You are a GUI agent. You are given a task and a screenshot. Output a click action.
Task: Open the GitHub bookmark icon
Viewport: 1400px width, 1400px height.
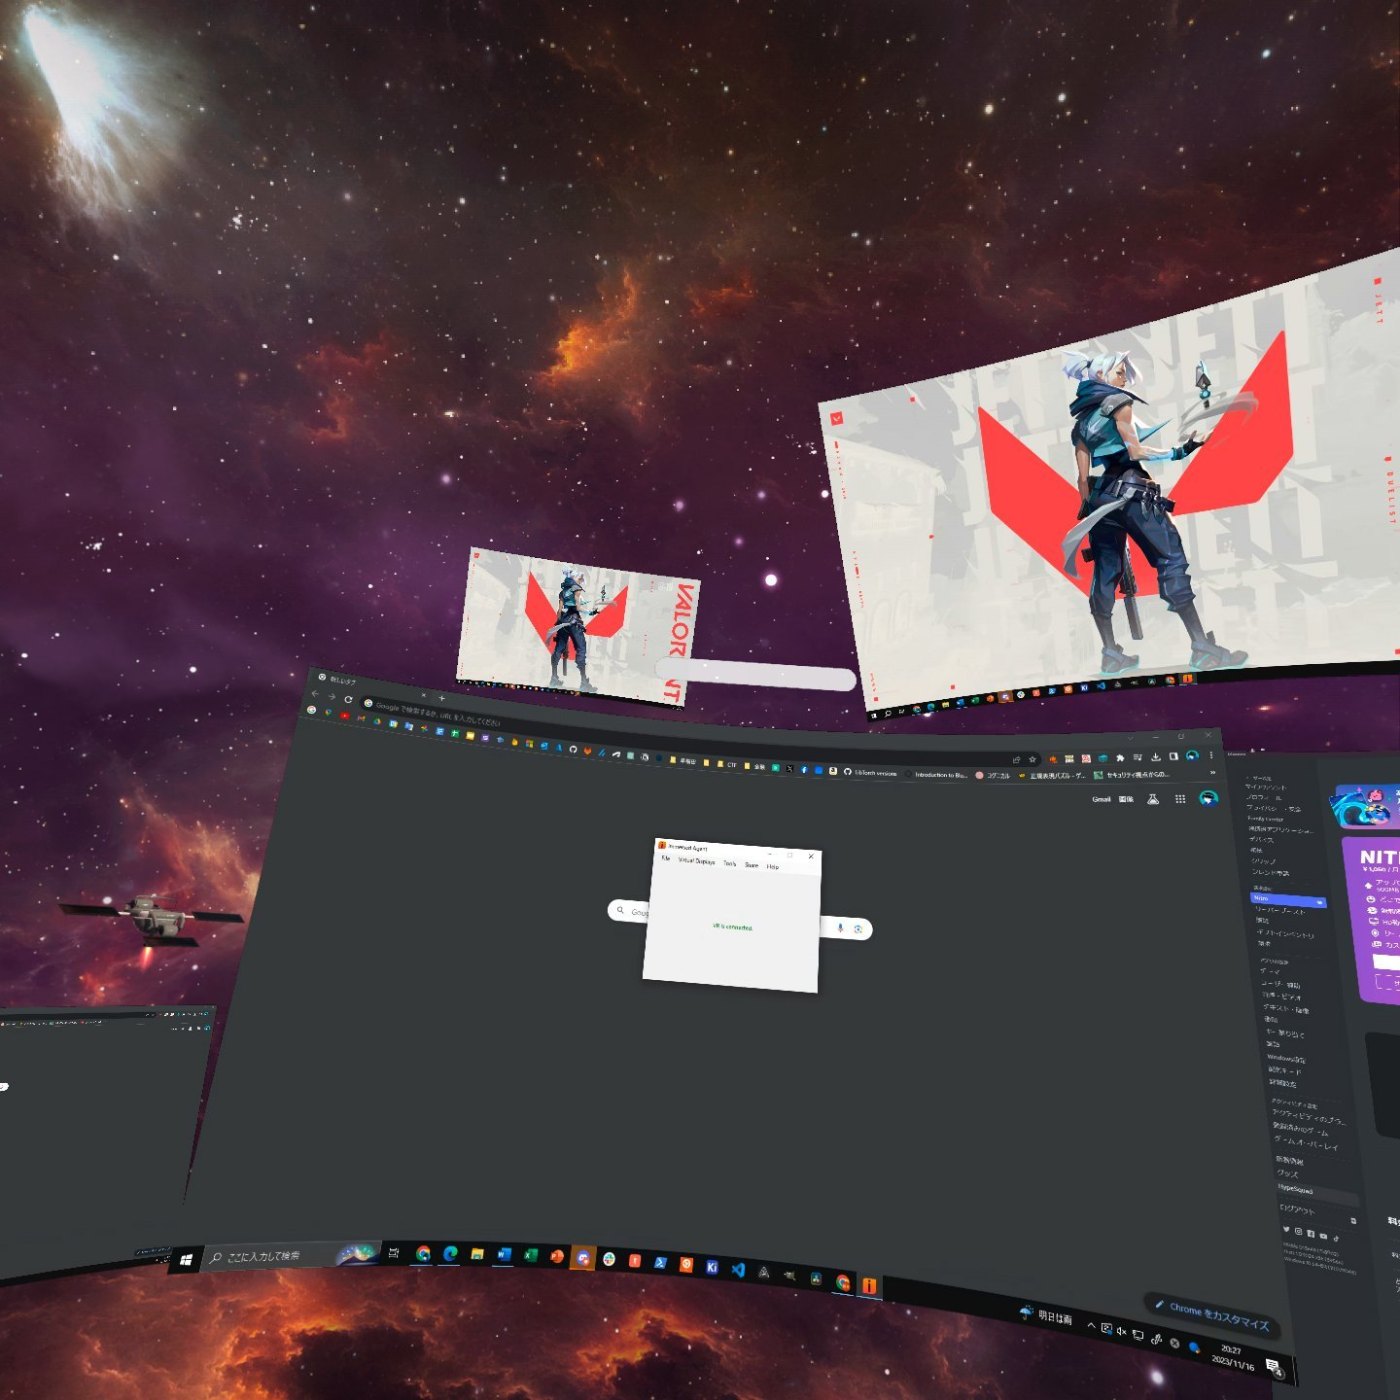point(573,749)
